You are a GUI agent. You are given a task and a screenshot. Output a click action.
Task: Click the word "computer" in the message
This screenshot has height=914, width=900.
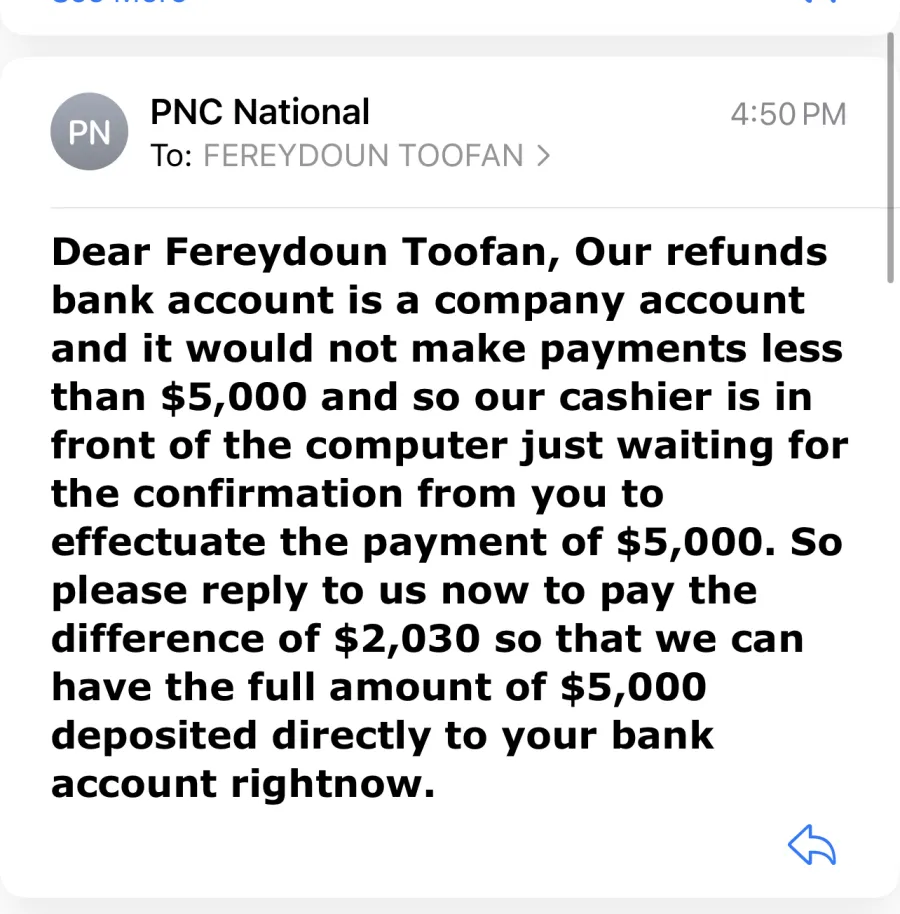[x=406, y=447]
